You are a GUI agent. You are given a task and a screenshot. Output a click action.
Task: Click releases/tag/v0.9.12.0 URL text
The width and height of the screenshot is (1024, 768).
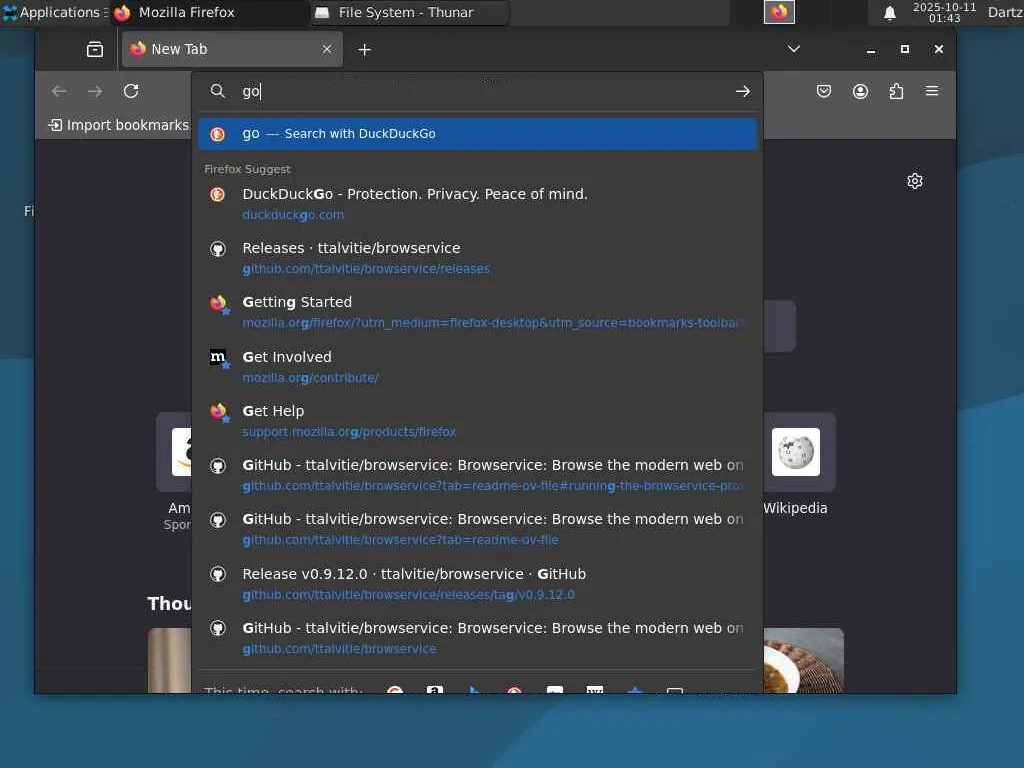coord(408,594)
